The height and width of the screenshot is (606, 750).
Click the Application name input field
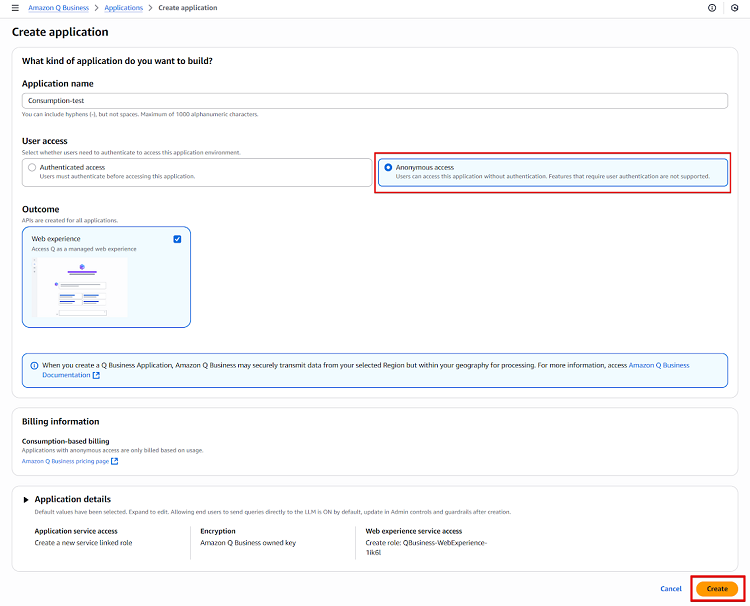point(375,100)
